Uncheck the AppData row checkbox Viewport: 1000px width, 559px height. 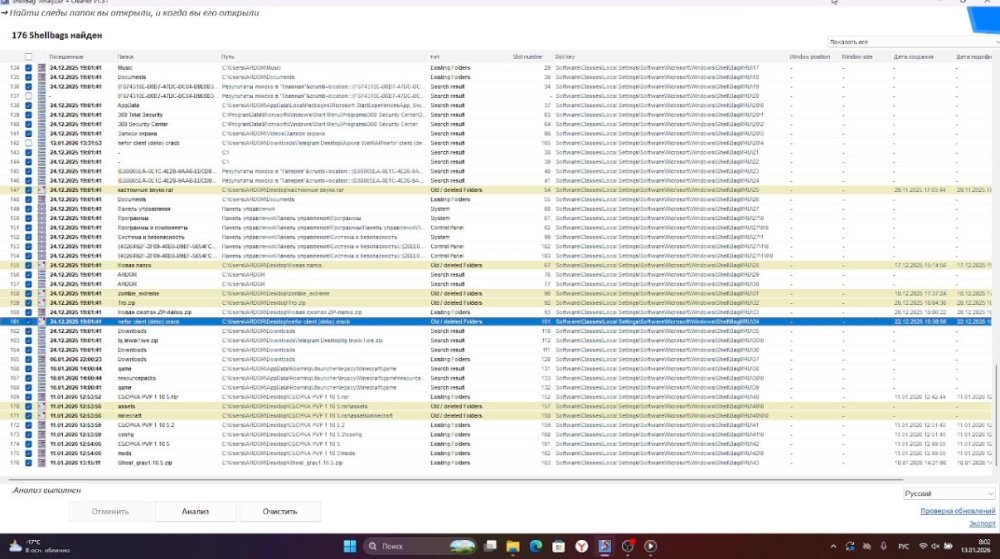point(29,105)
